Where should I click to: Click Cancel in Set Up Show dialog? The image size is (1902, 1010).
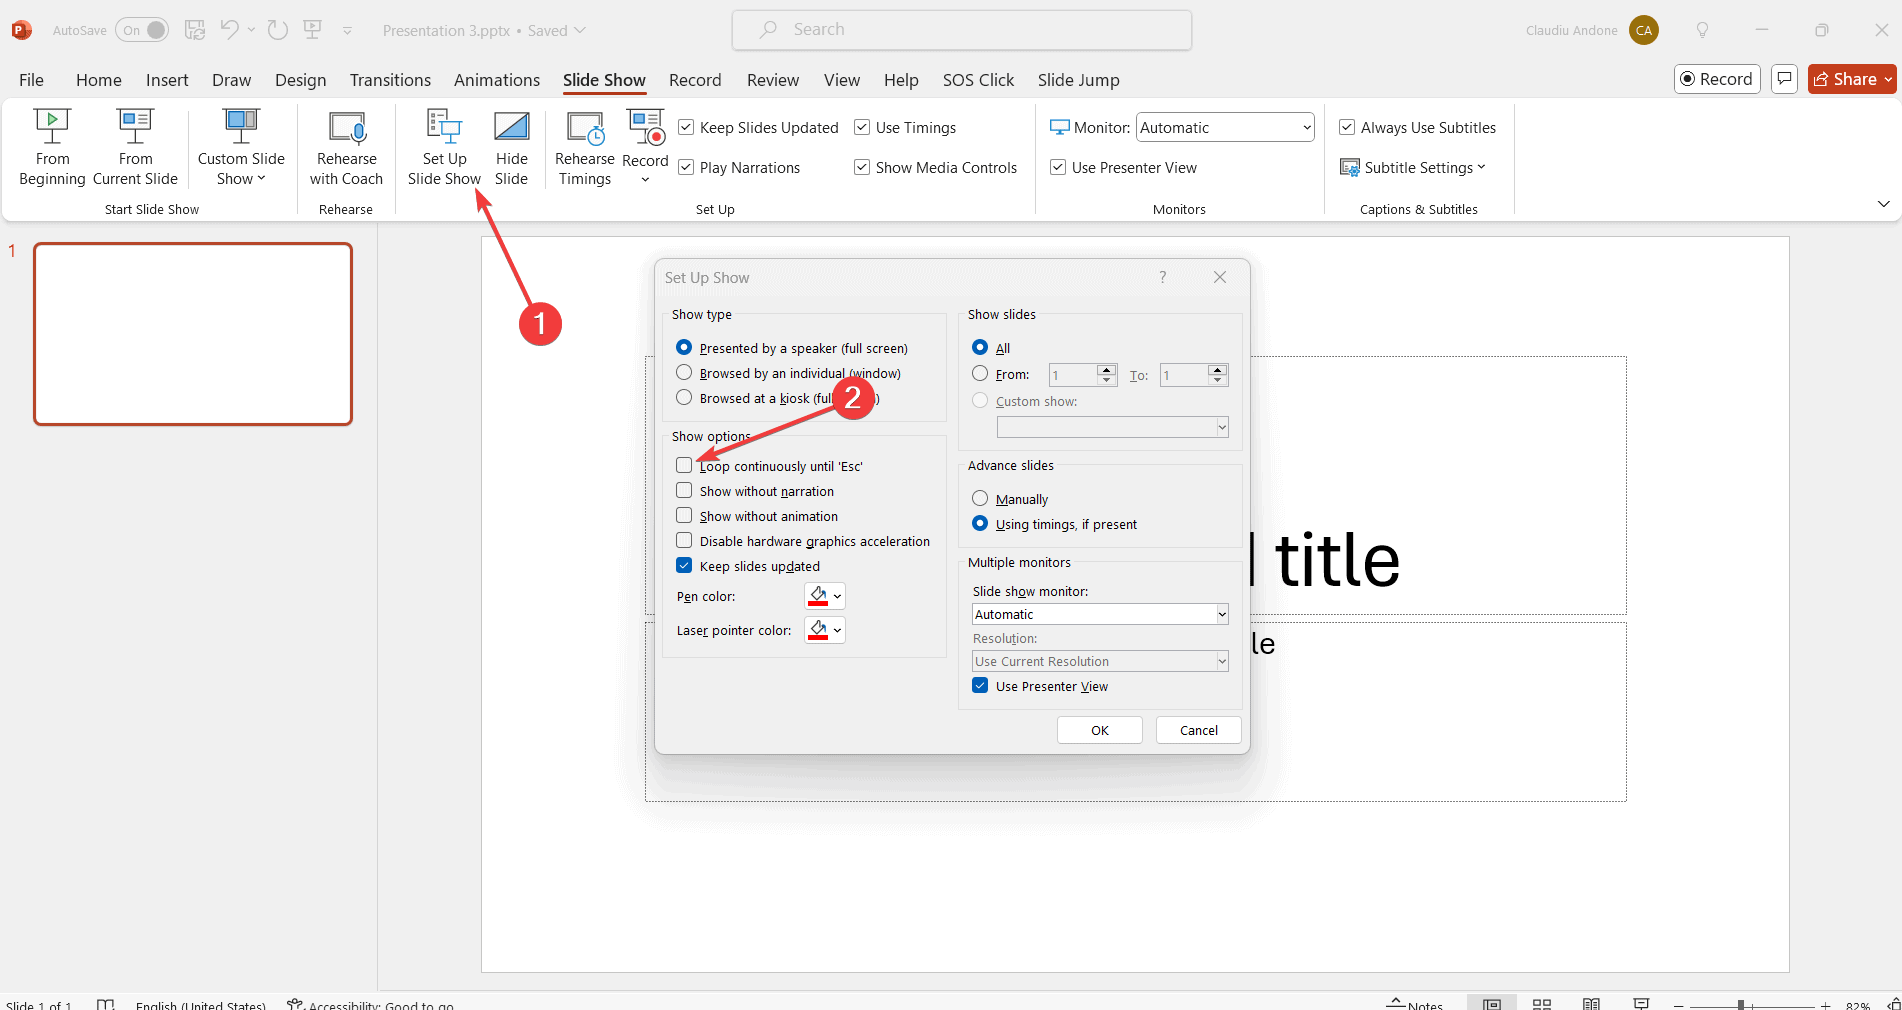(x=1198, y=730)
